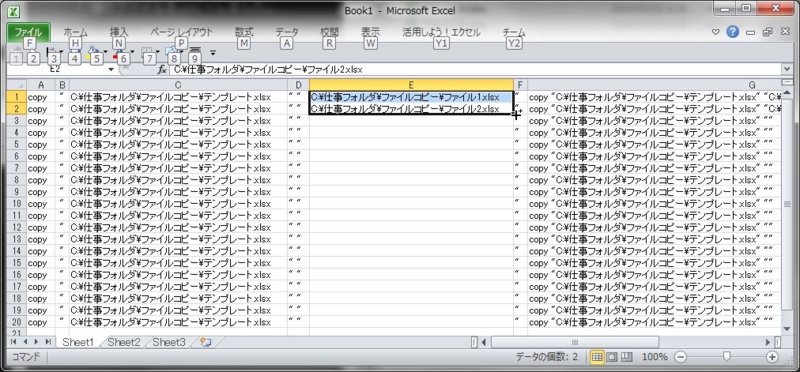Switch to Sheet2 worksheet tab

123,342
